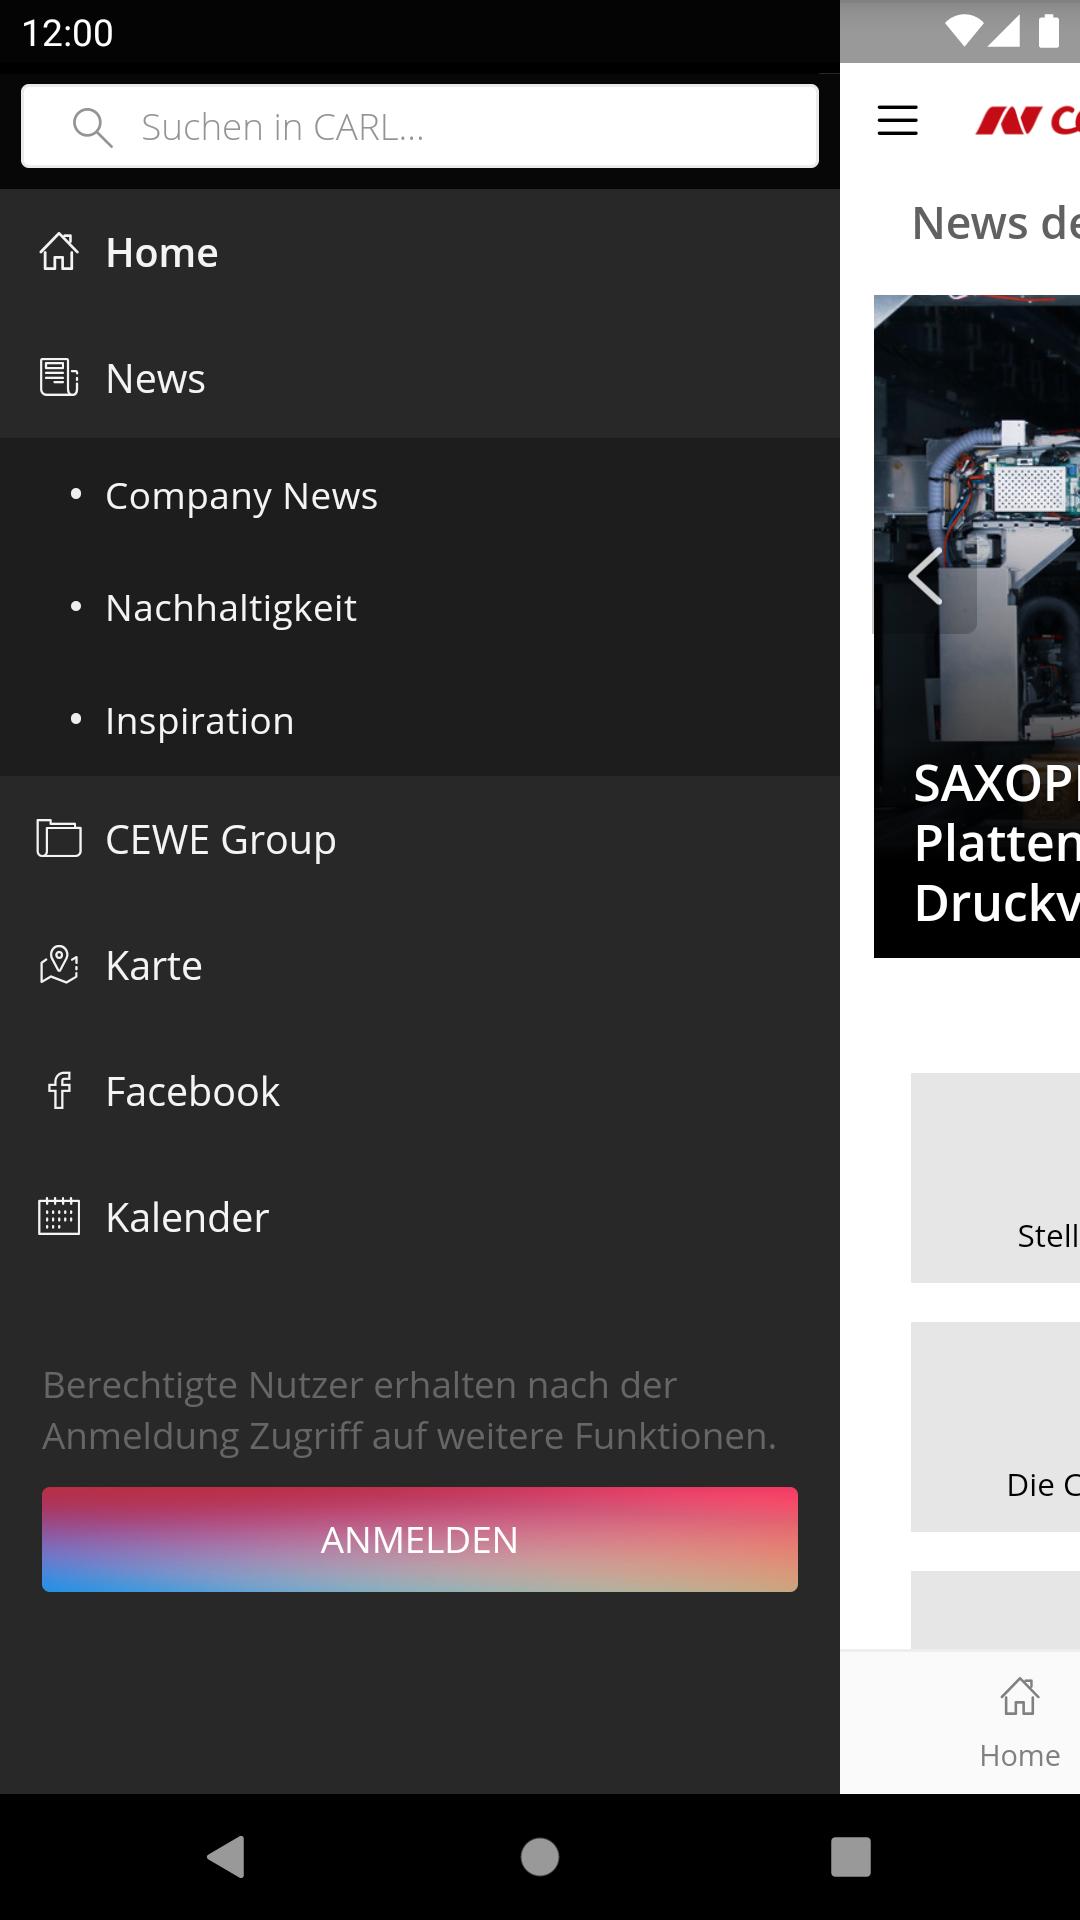Viewport: 1080px width, 1920px height.
Task: Open CEWE Group menu entry
Action: (420, 839)
